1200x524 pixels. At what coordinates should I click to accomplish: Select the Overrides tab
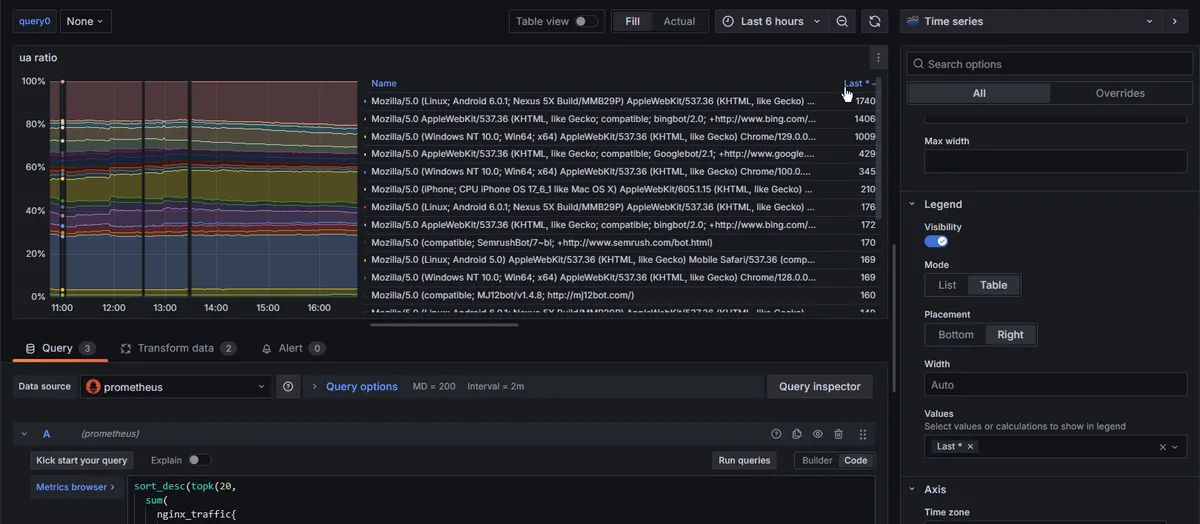(x=1119, y=93)
